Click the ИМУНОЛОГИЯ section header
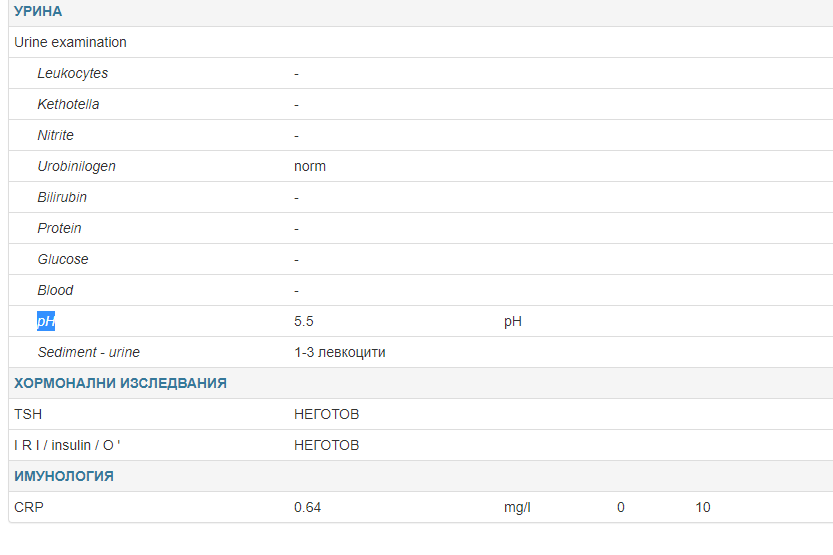This screenshot has width=833, height=555. 63,476
